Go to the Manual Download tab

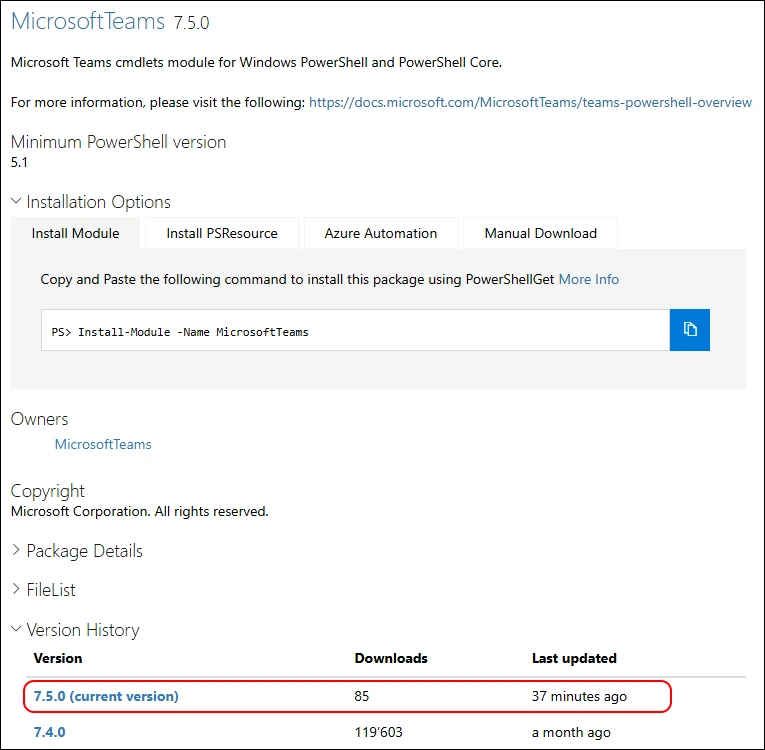(540, 233)
